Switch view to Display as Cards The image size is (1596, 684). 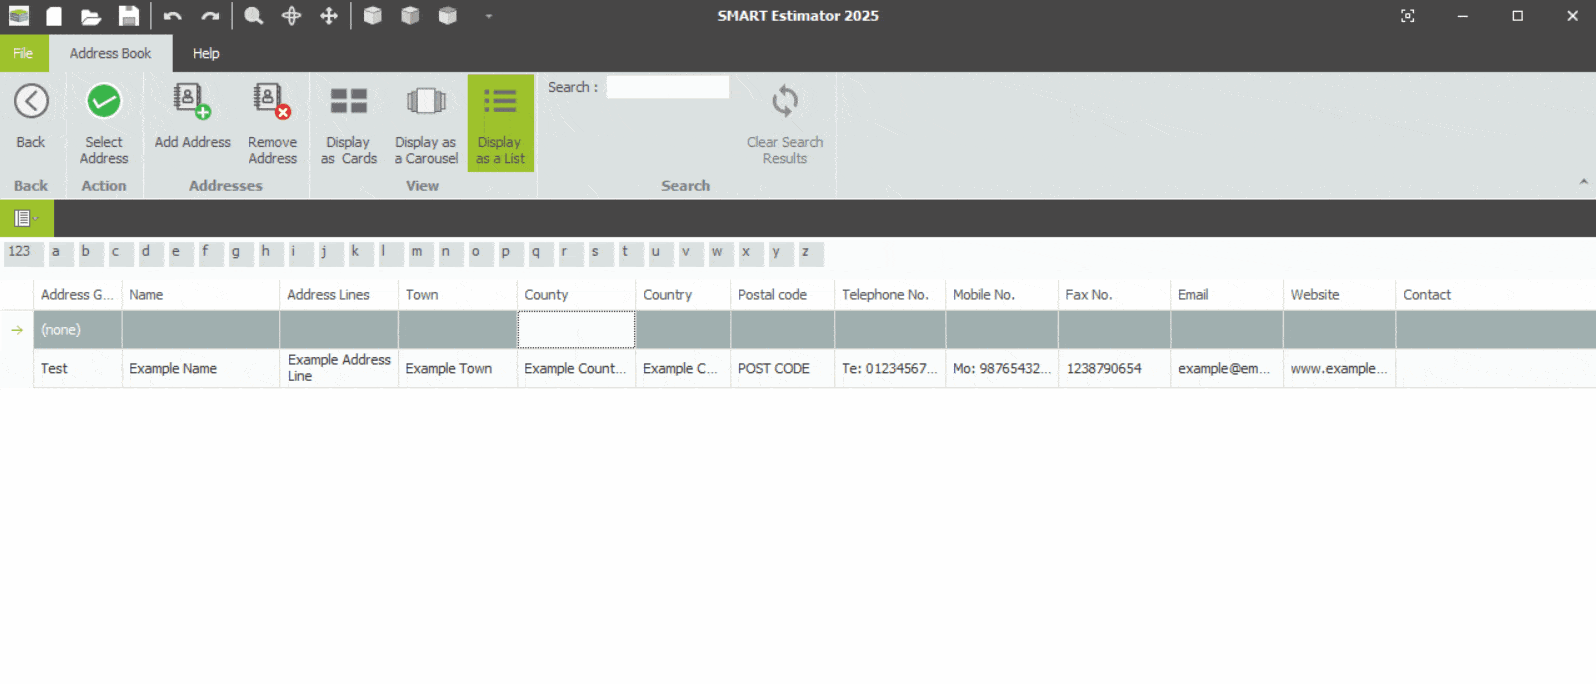[348, 102]
